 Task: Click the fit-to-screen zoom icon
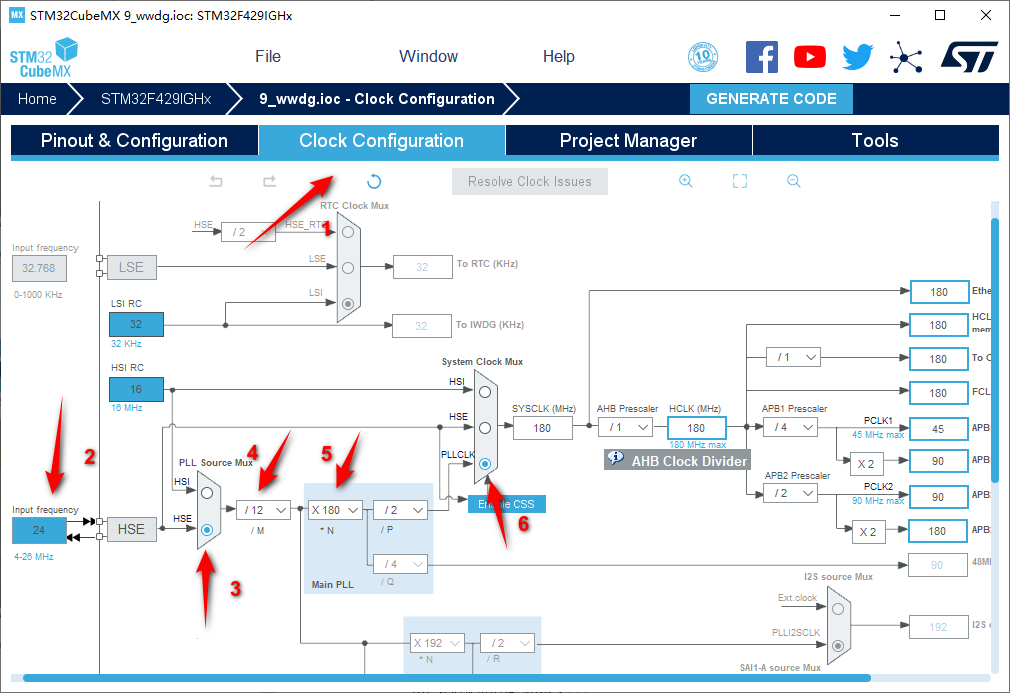coord(740,181)
